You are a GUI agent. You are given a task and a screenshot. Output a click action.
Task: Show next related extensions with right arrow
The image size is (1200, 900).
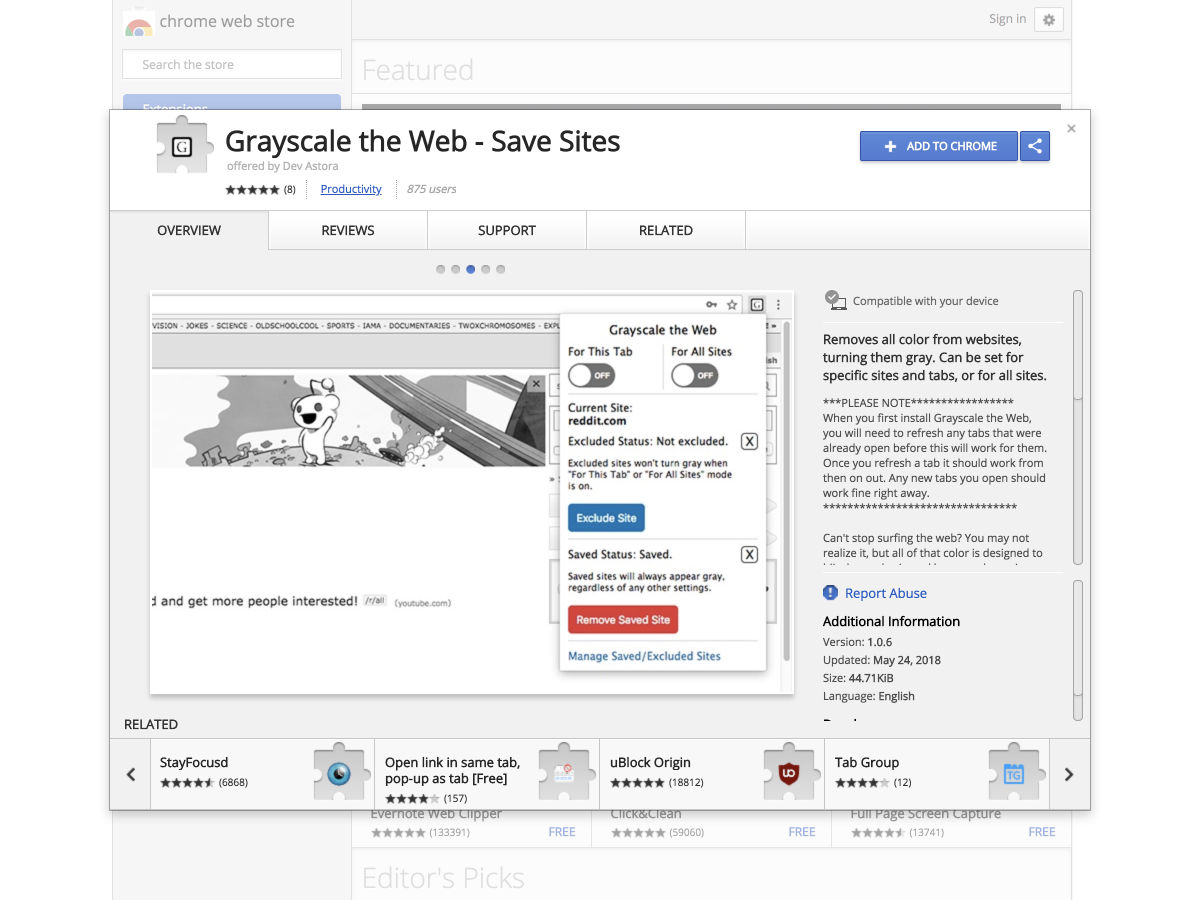point(1069,774)
